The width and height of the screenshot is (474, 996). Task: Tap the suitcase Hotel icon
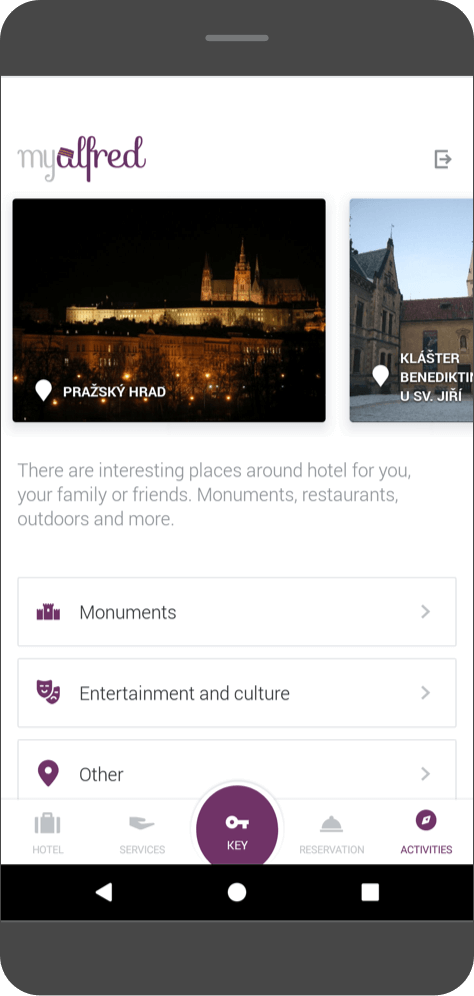[48, 823]
